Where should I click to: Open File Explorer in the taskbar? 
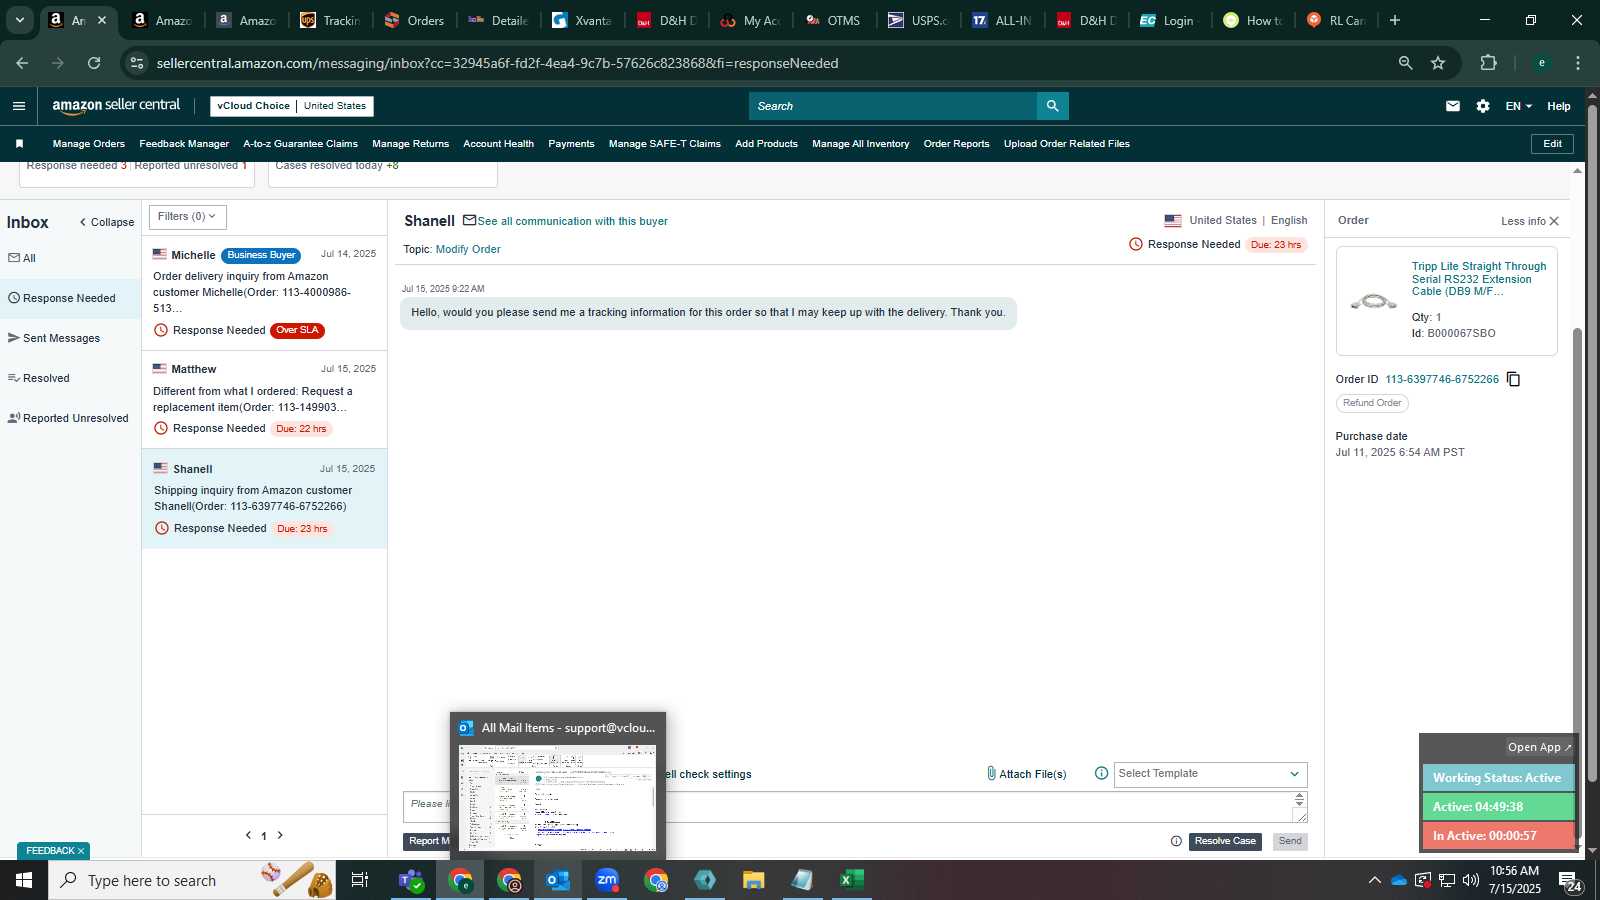[x=754, y=880]
